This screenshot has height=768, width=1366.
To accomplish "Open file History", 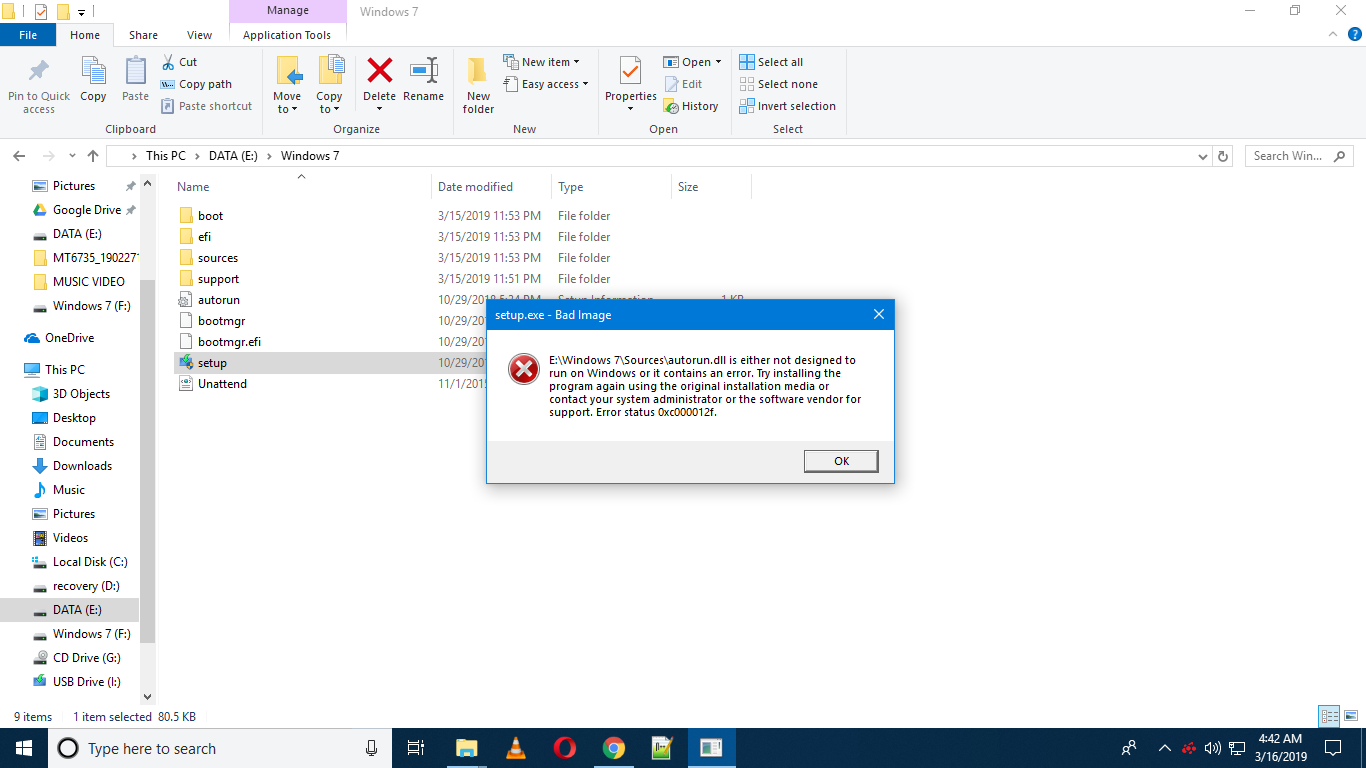I will [691, 106].
